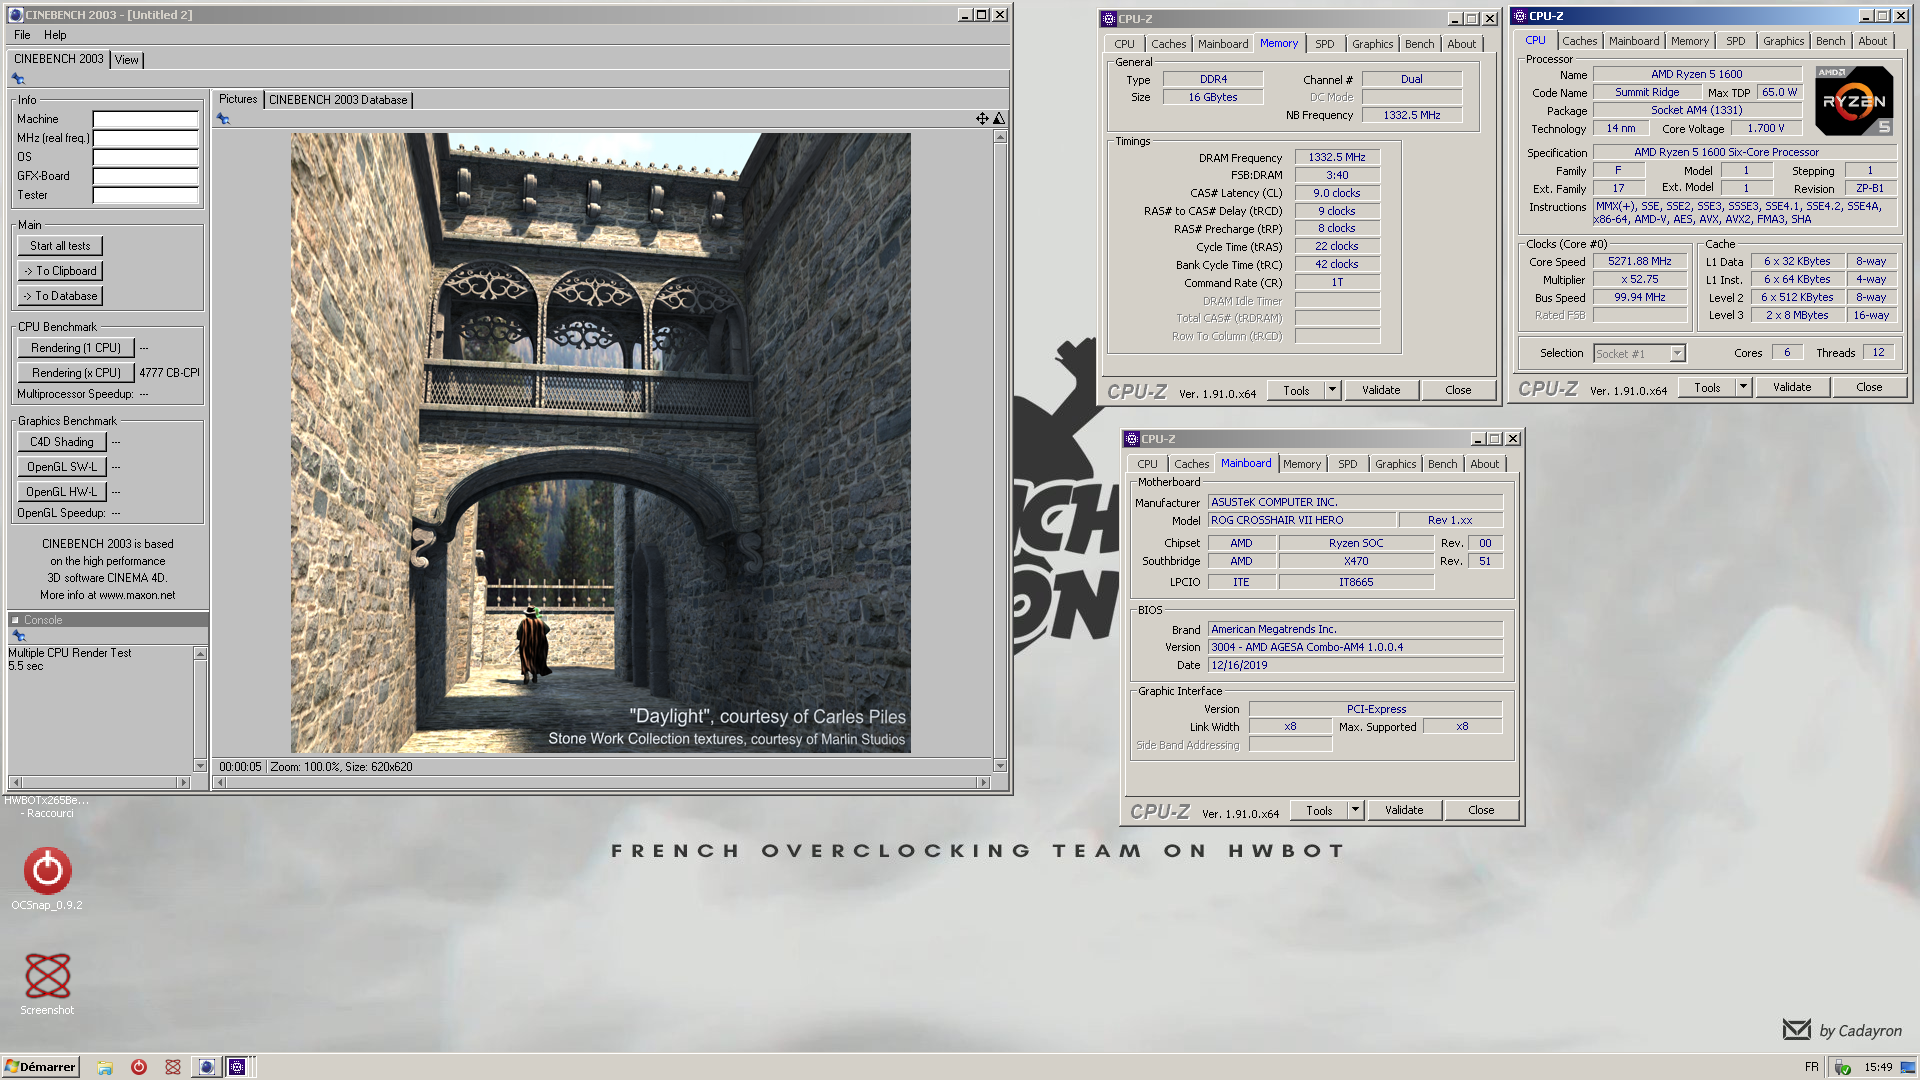Switch to SPD tab in Memory CPU-Z window

(x=1324, y=44)
